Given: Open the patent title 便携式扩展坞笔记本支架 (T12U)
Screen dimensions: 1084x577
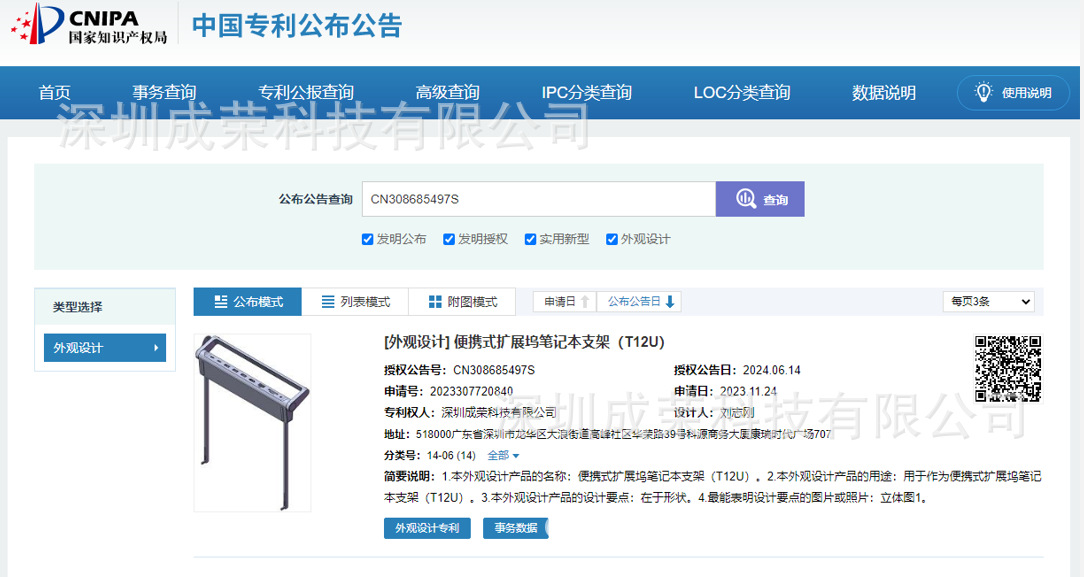Looking at the screenshot, I should (x=524, y=342).
